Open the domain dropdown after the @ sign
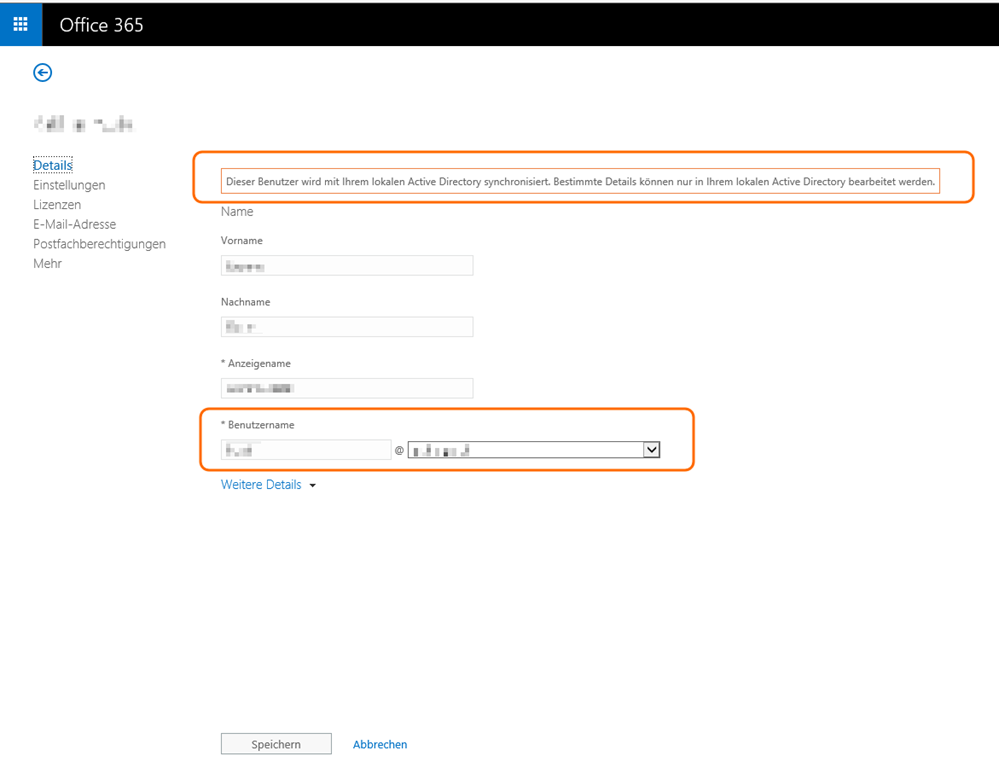Viewport: 999px width, 768px height. [534, 450]
